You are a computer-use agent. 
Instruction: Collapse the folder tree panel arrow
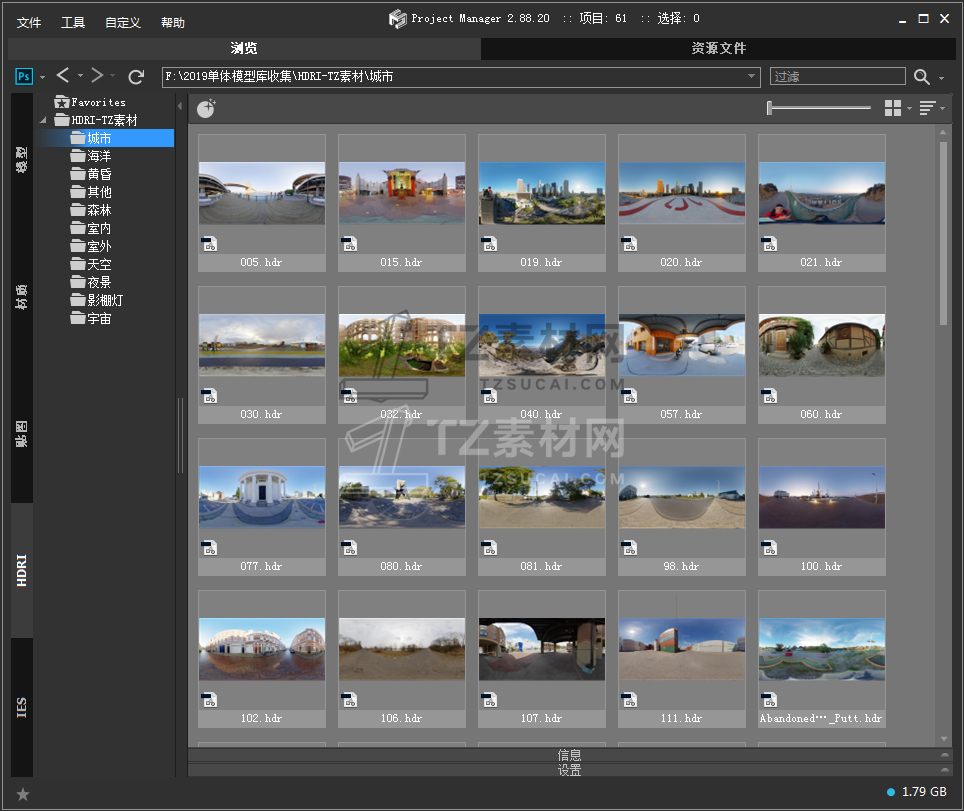180,106
